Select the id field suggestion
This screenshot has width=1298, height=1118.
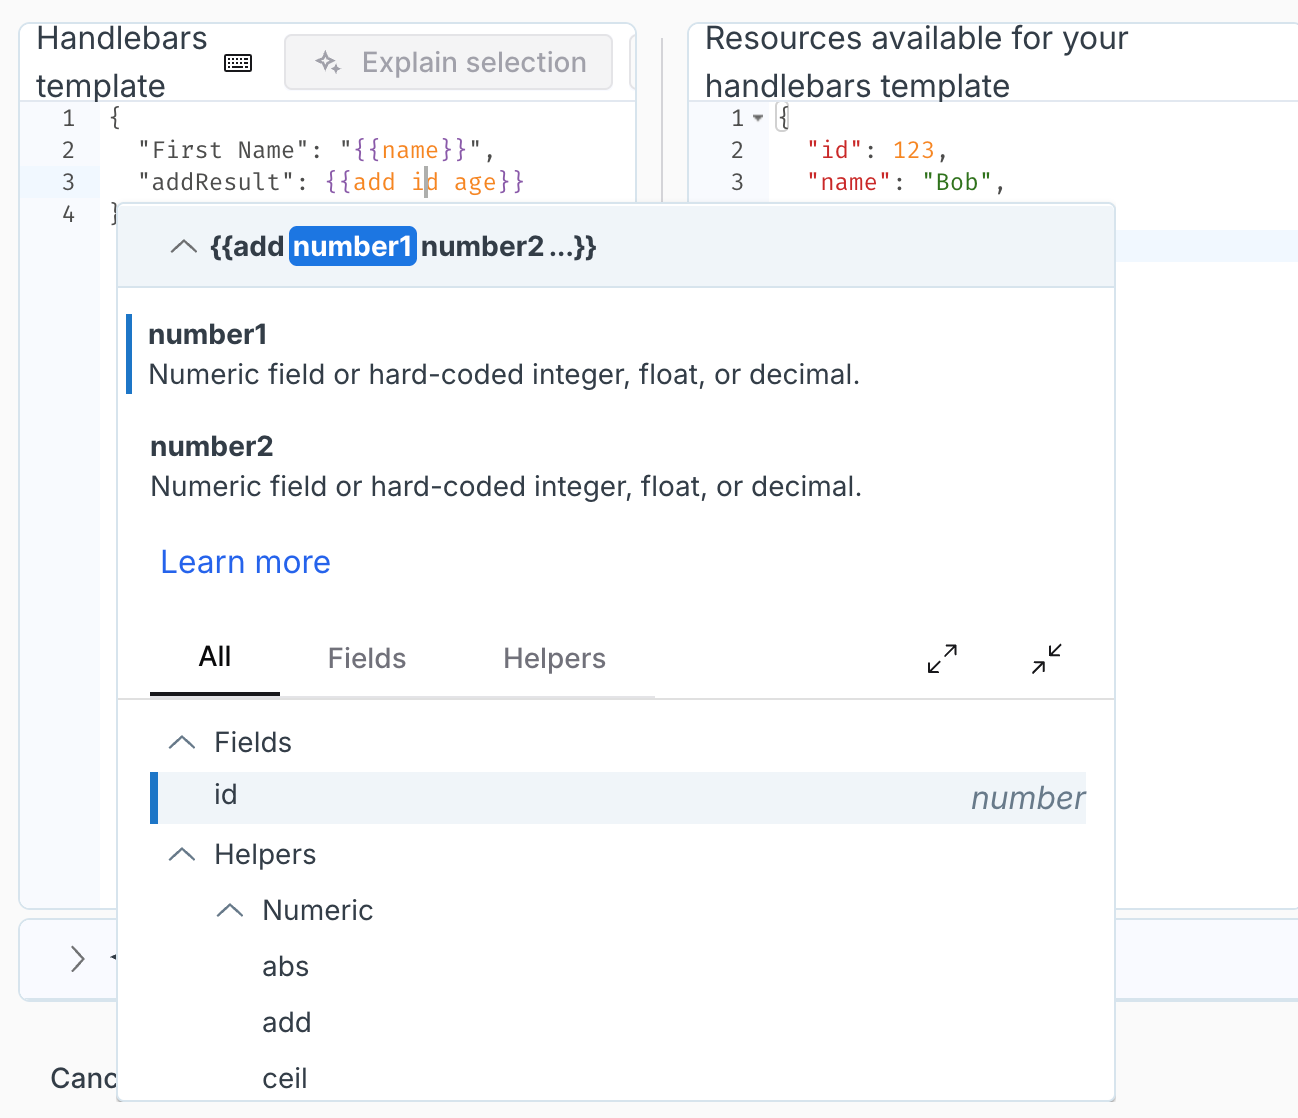point(618,798)
